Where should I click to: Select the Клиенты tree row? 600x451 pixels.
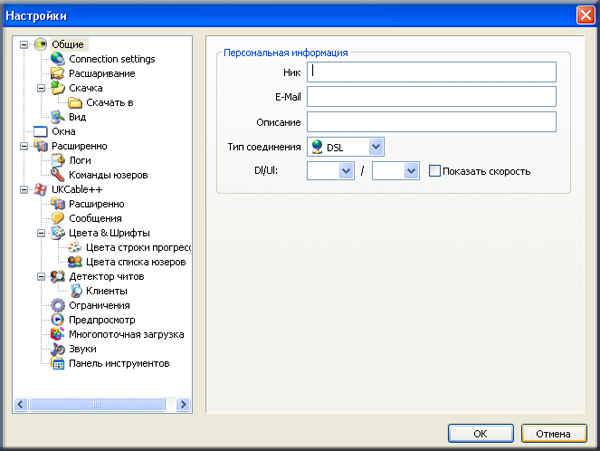107,291
